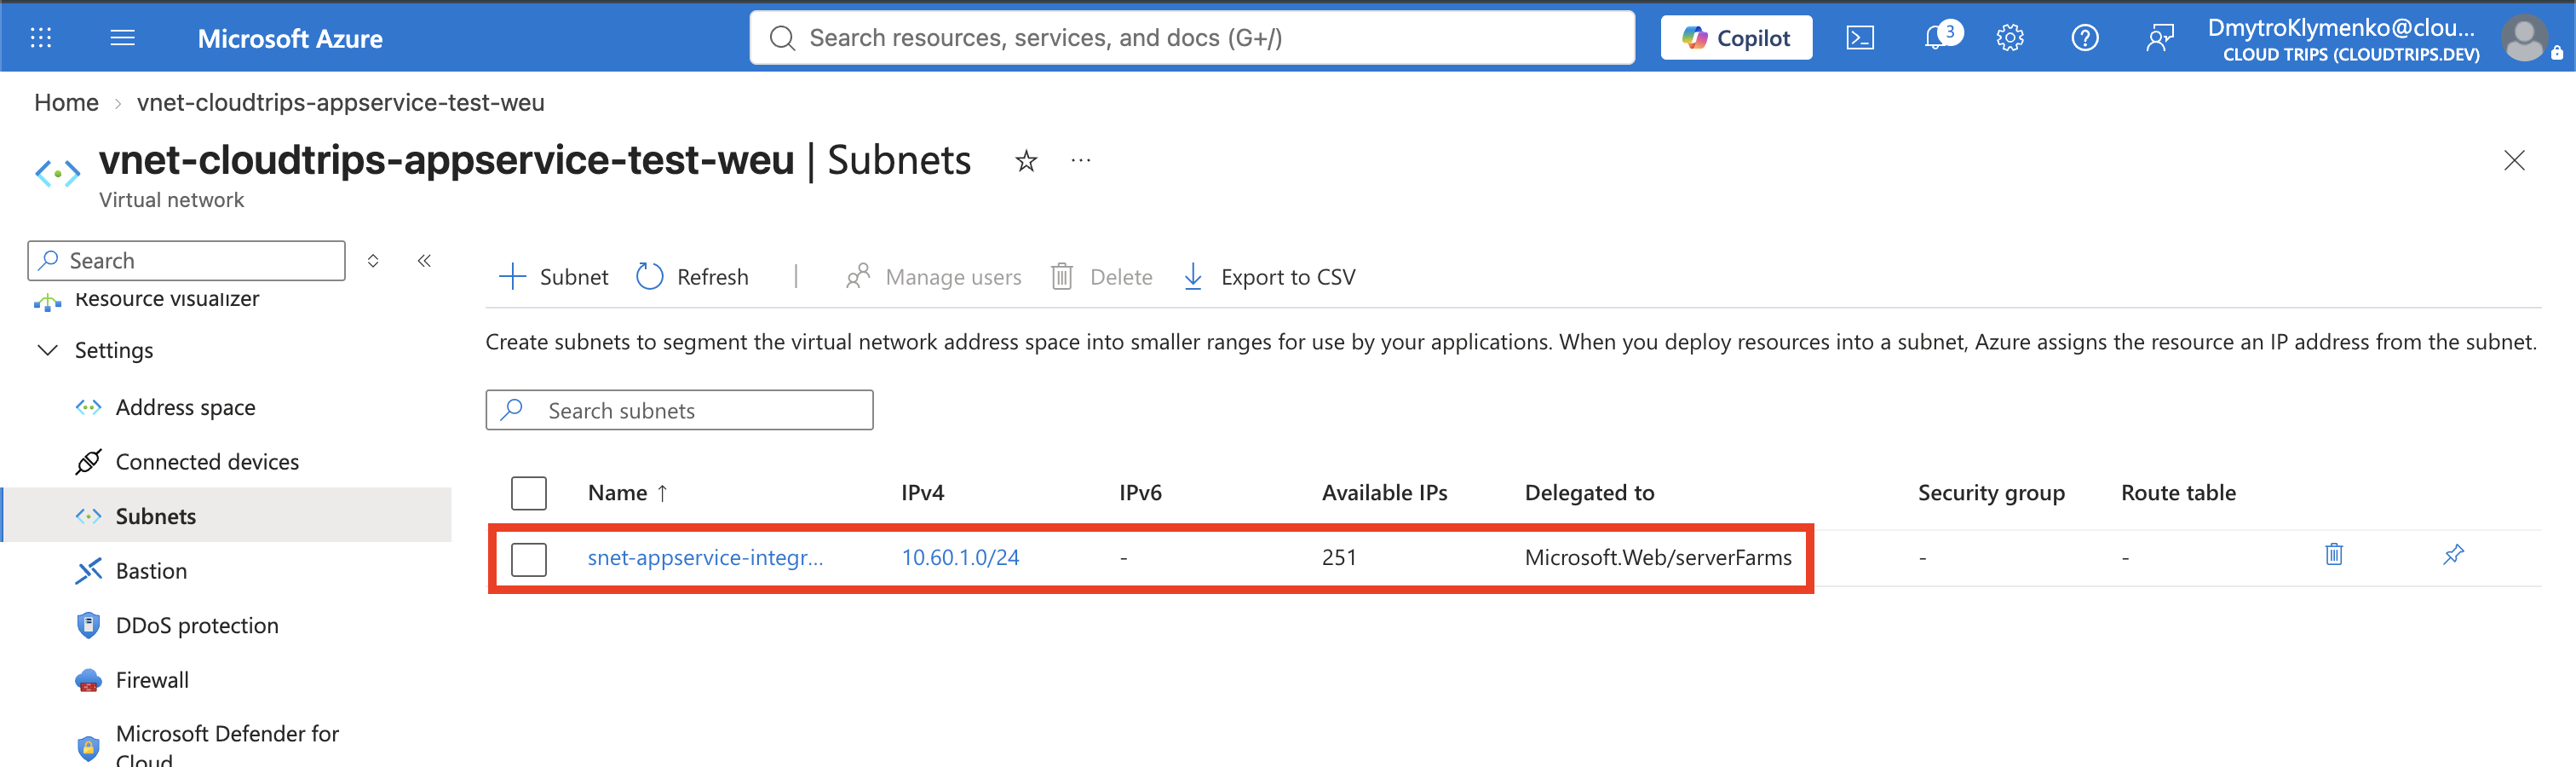Viewport: 2576px width, 767px height.
Task: Click the 10.60.1.0/24 address link
Action: (x=960, y=558)
